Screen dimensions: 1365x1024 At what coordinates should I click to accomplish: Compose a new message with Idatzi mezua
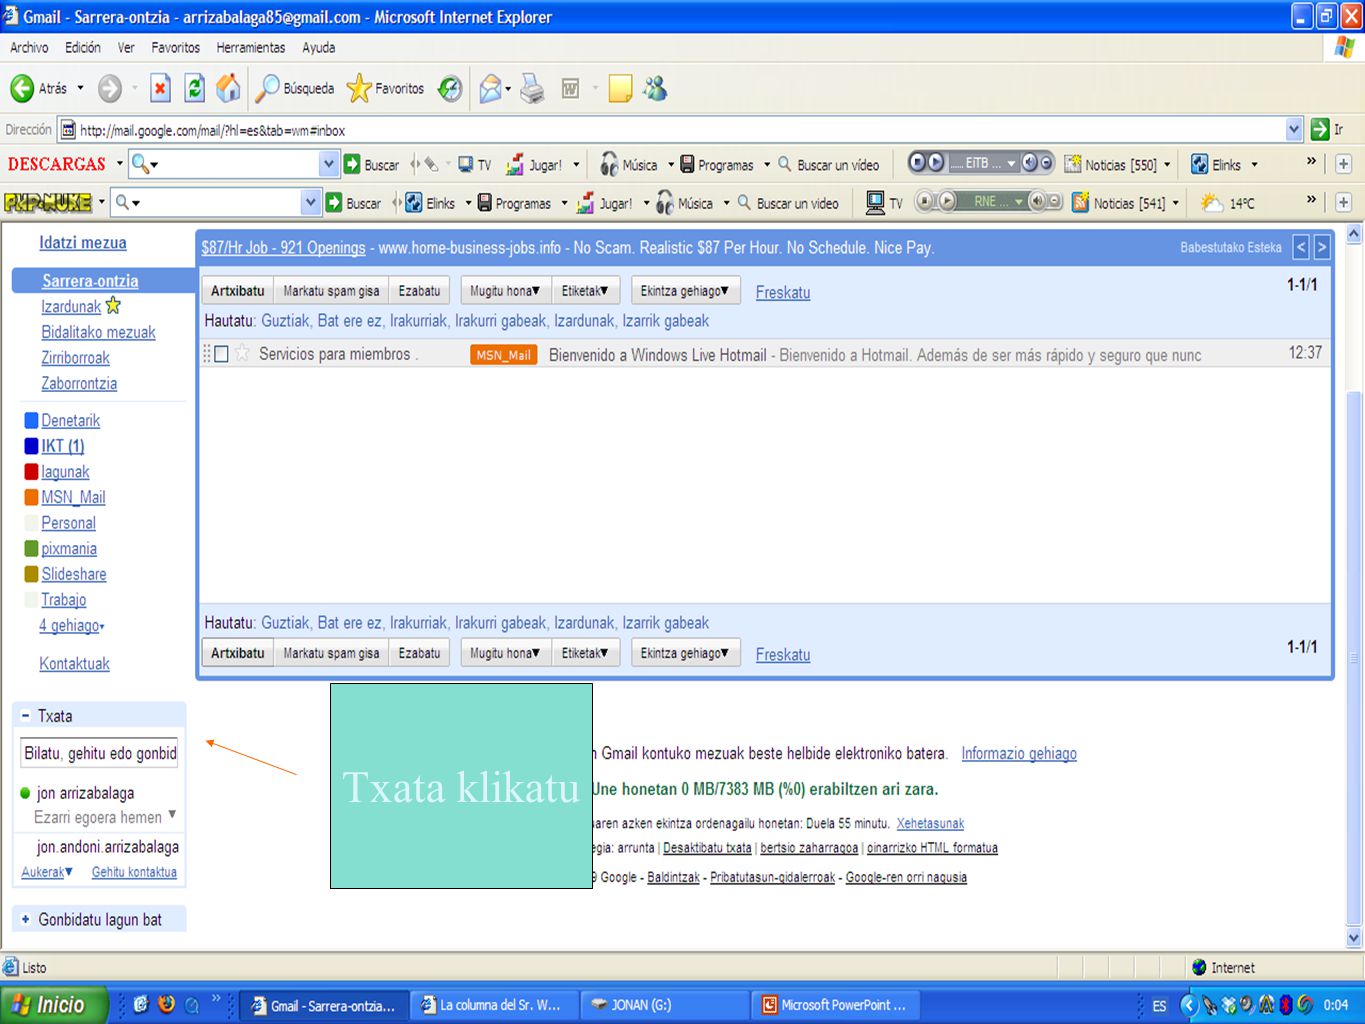point(83,243)
